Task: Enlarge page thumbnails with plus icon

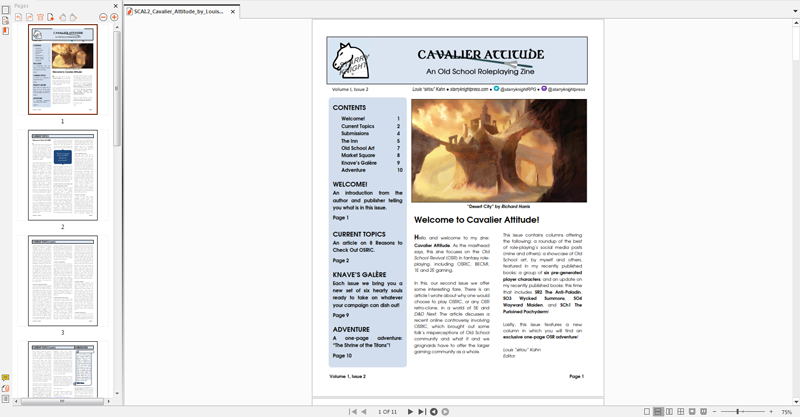Action: coord(114,17)
